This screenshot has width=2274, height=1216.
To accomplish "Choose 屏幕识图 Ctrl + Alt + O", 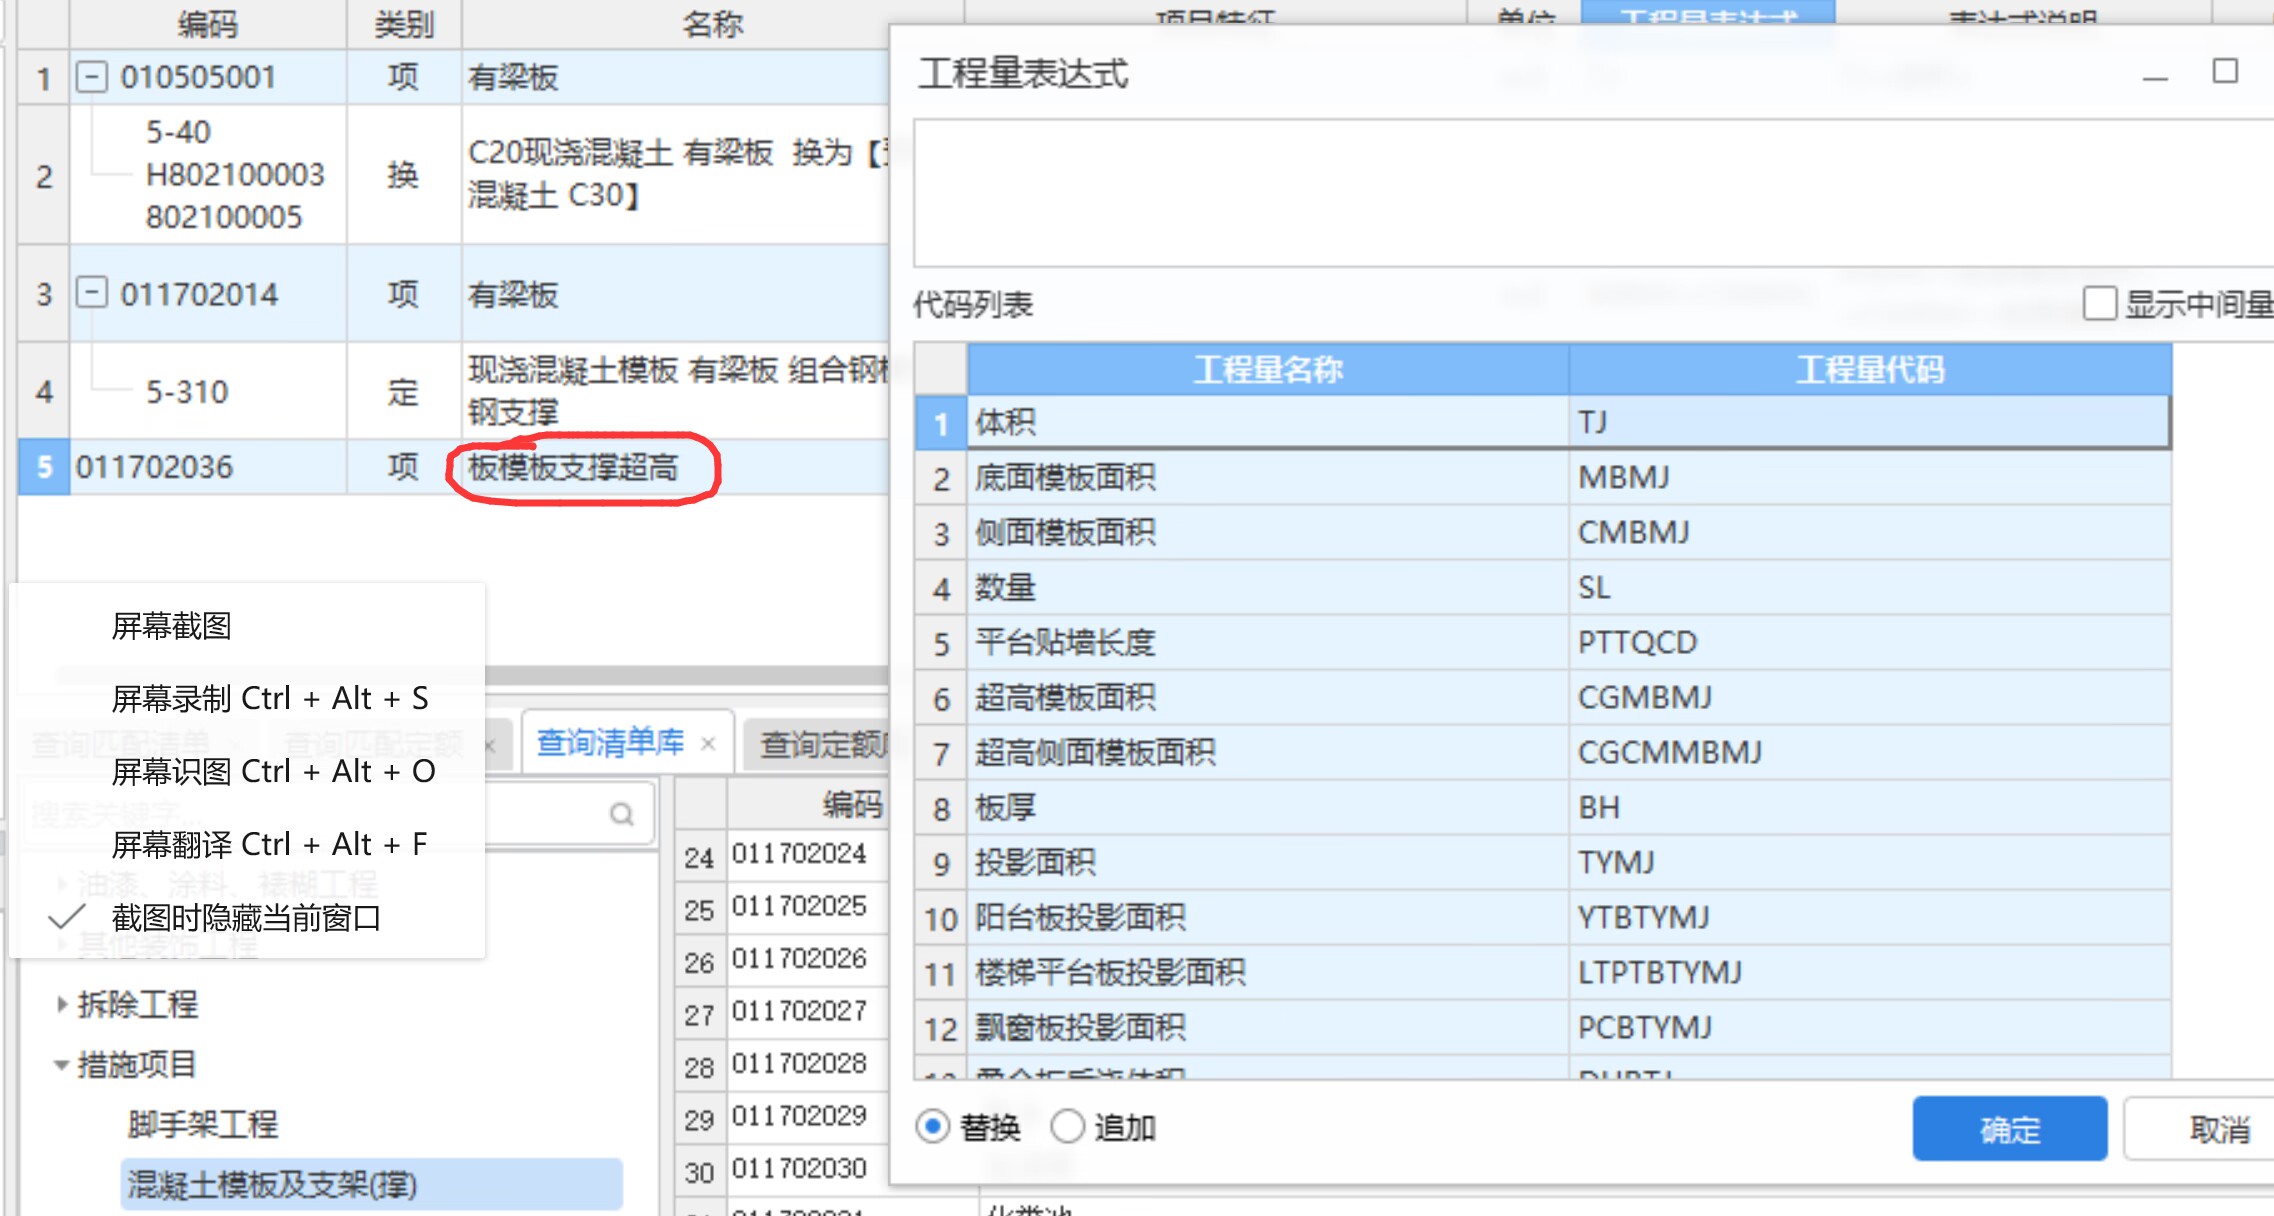I will [273, 771].
